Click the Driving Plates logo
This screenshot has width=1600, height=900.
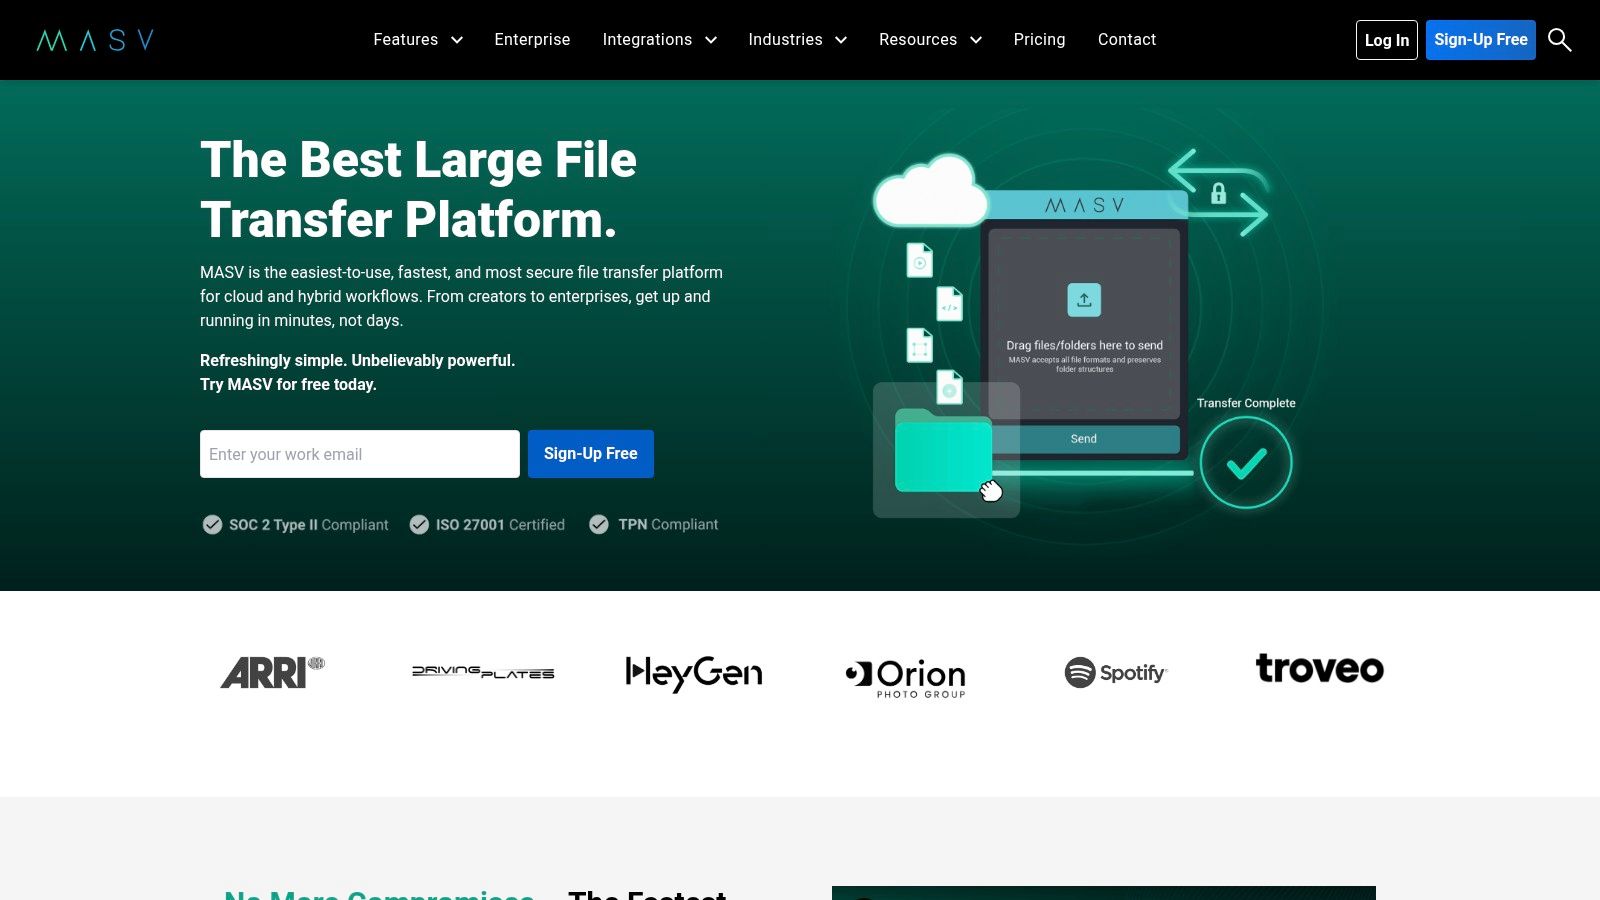tap(483, 672)
